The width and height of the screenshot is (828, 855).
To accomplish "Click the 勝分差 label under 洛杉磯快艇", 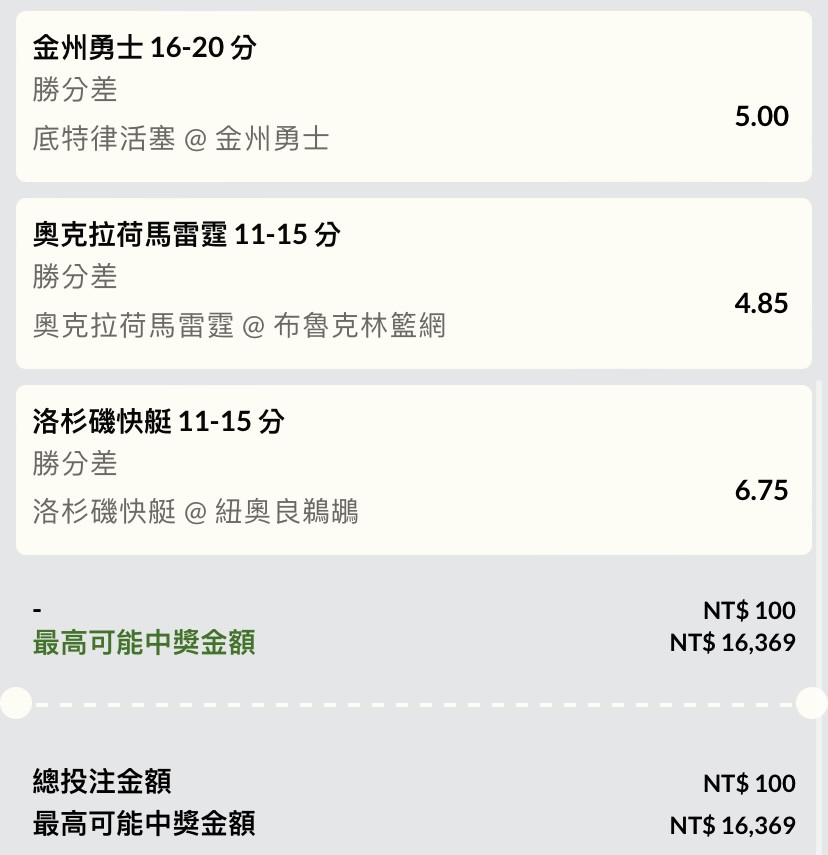I will pyautogui.click(x=75, y=463).
